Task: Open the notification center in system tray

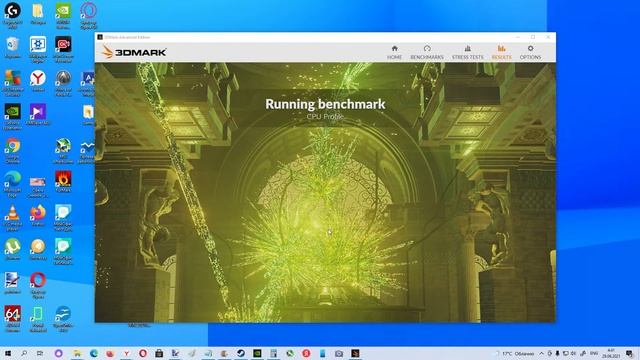Action: point(630,353)
